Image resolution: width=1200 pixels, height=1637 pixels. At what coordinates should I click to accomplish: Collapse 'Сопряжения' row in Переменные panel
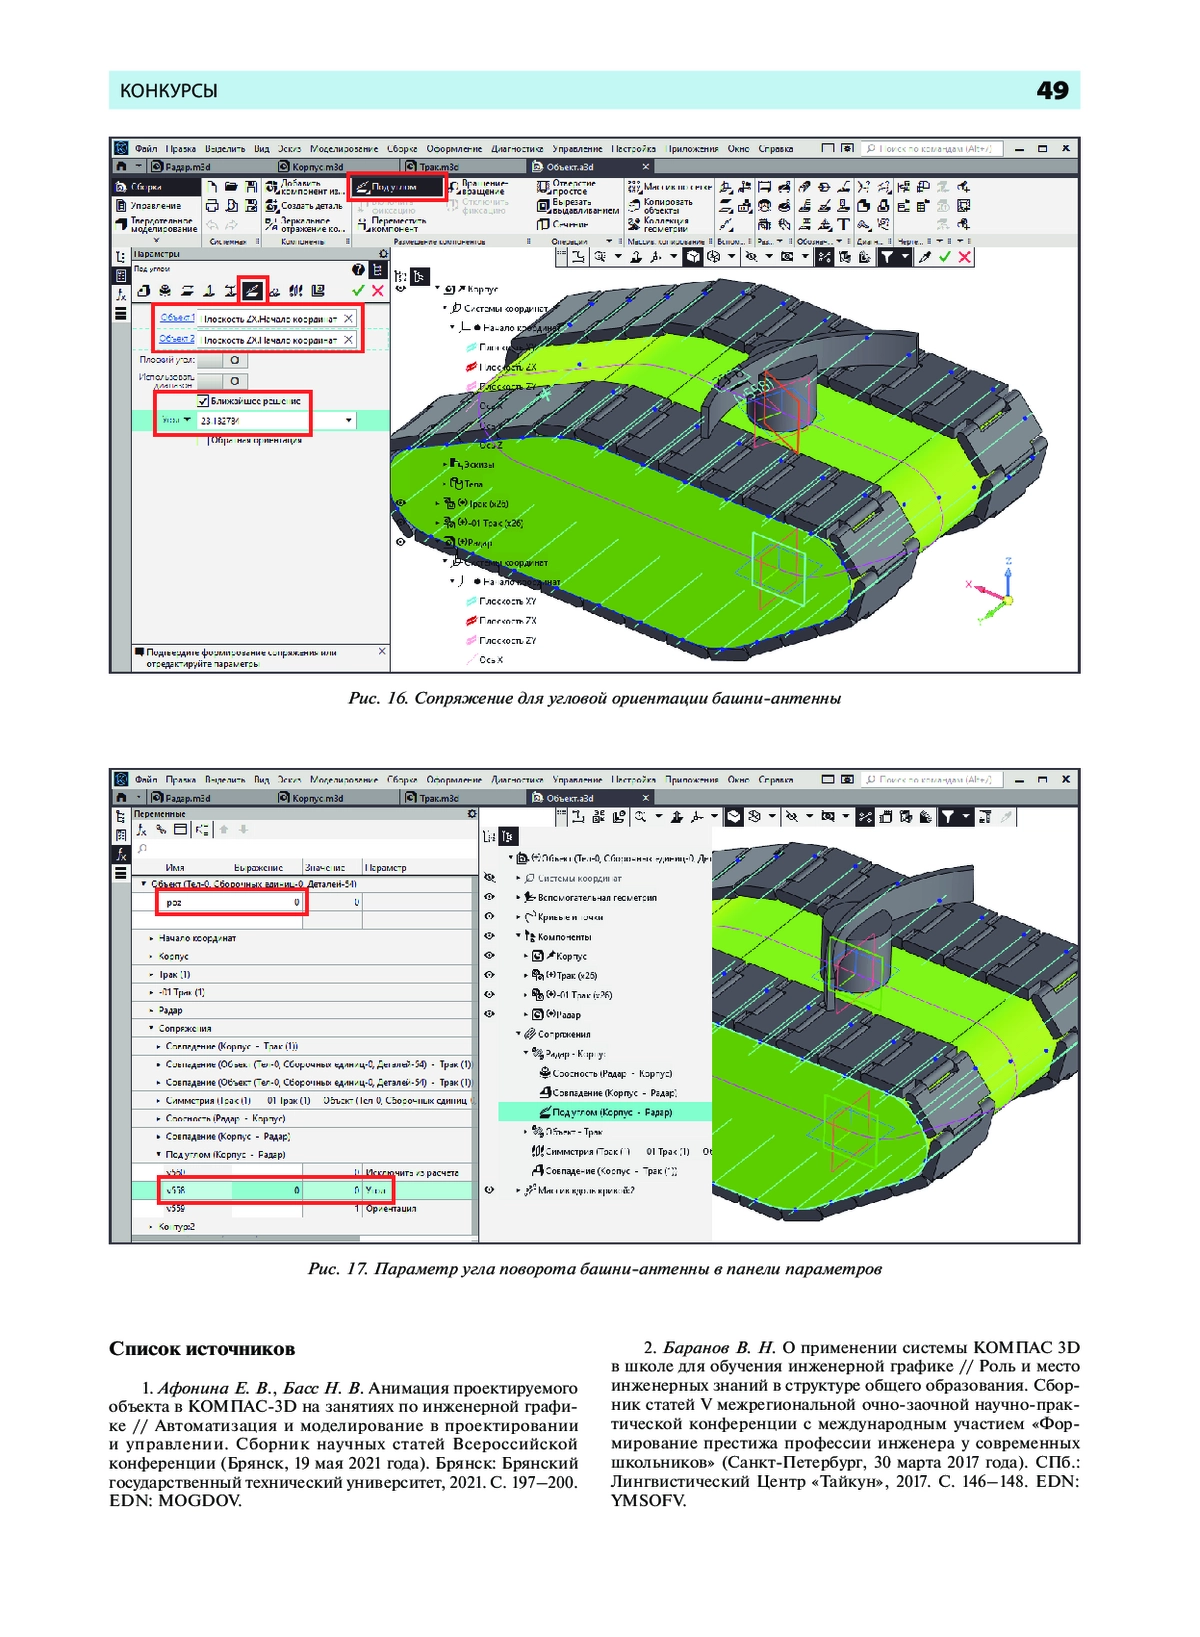(151, 1028)
